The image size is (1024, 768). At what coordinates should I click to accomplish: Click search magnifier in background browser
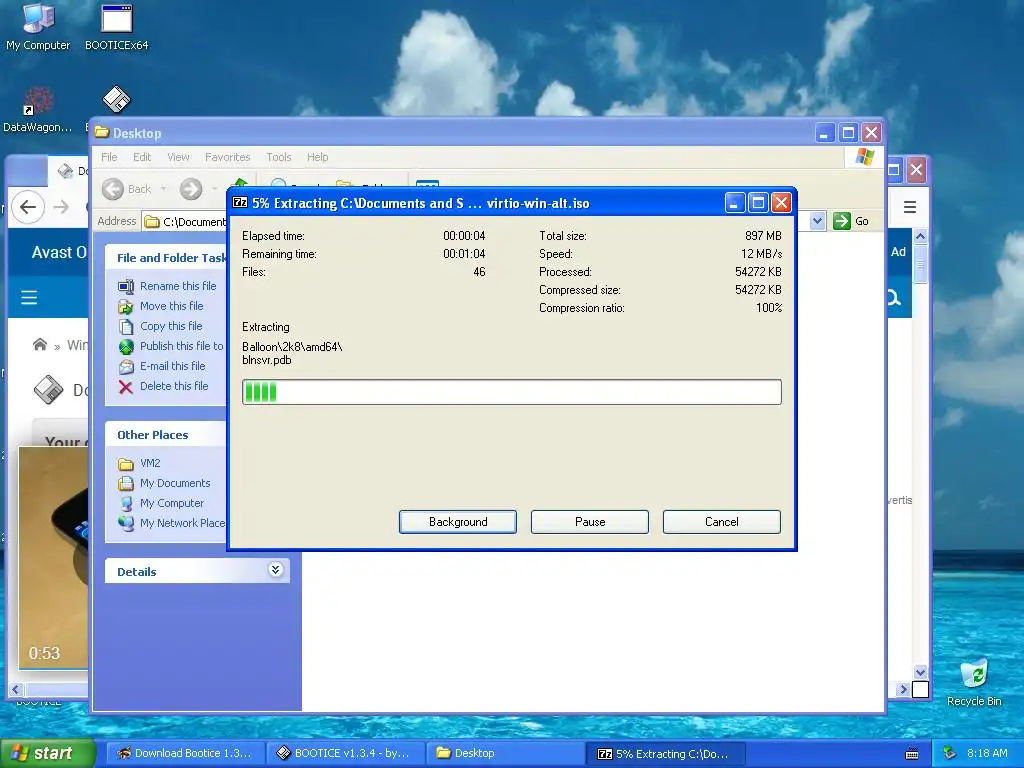click(894, 298)
